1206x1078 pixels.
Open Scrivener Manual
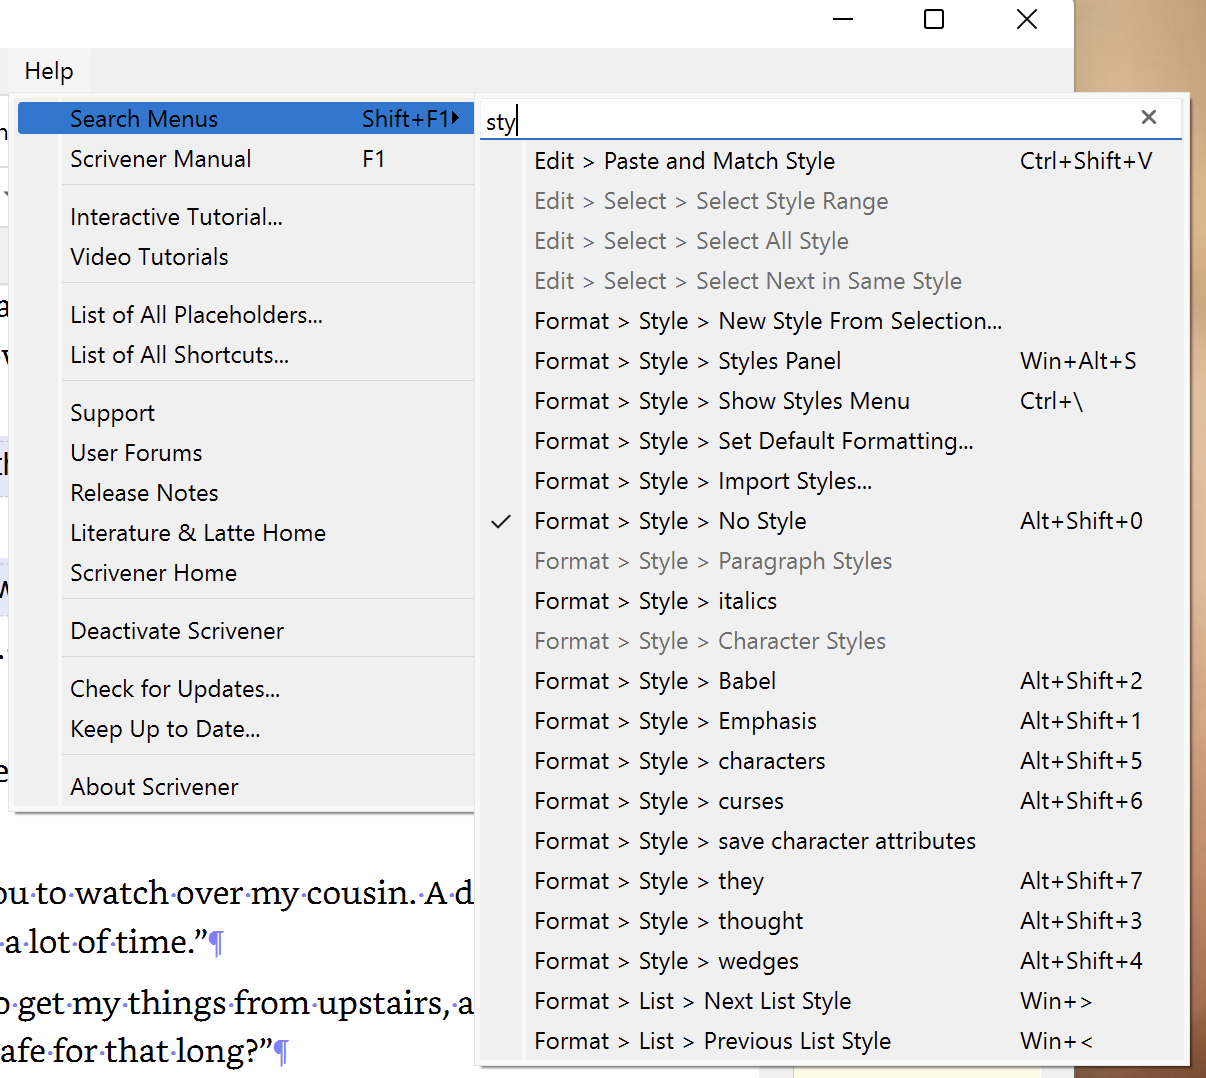point(245,159)
